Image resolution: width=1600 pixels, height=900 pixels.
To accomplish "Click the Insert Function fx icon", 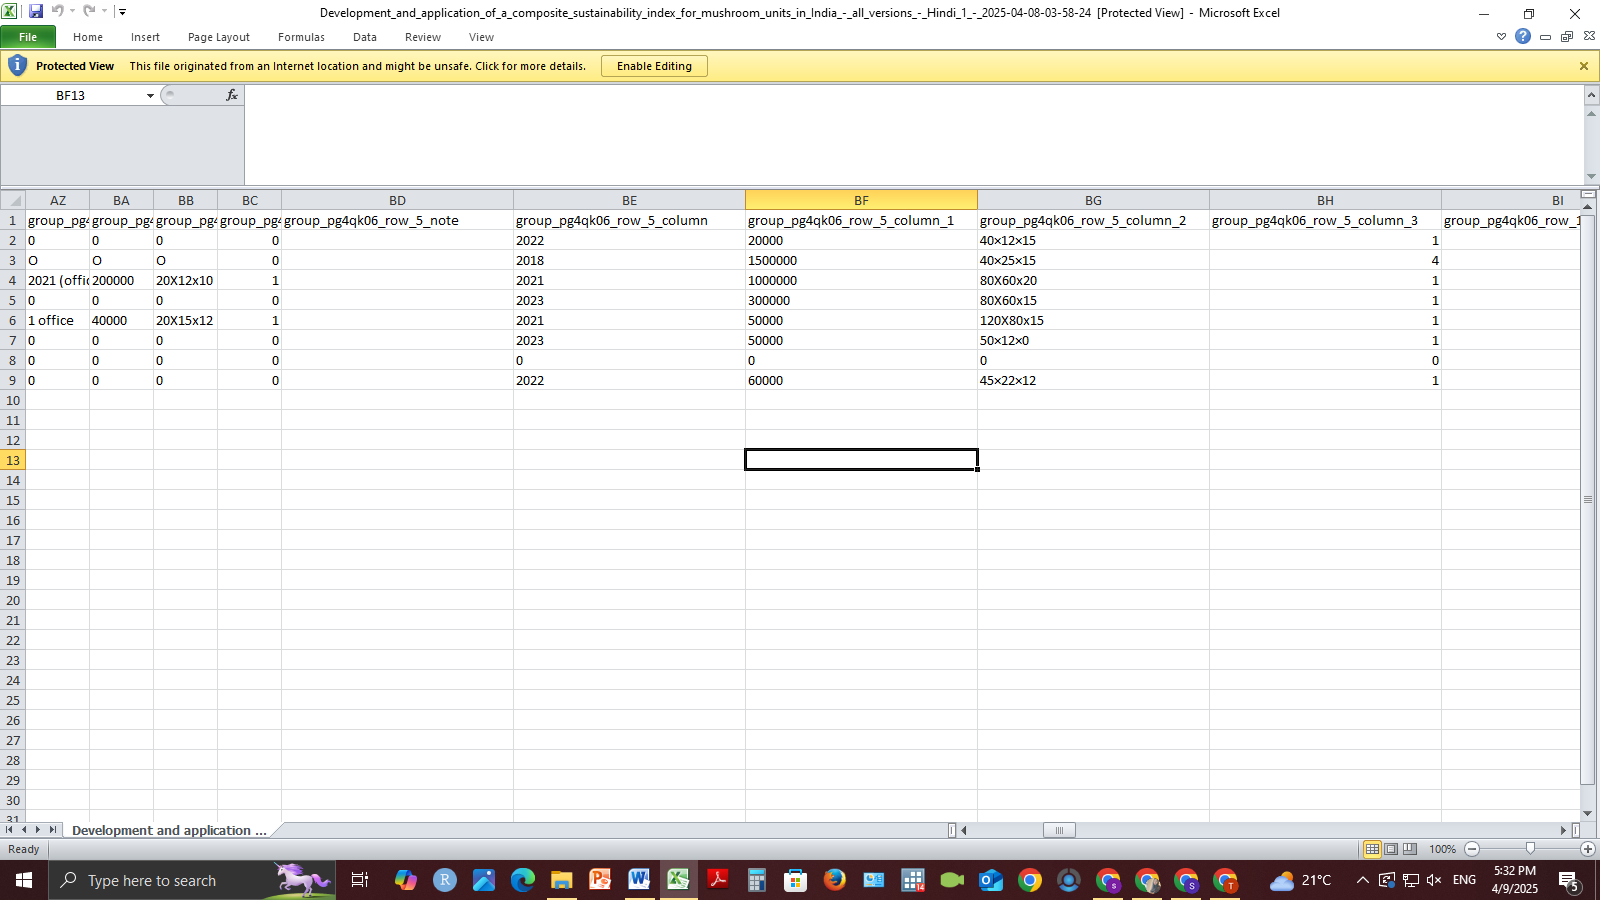I will 232,95.
